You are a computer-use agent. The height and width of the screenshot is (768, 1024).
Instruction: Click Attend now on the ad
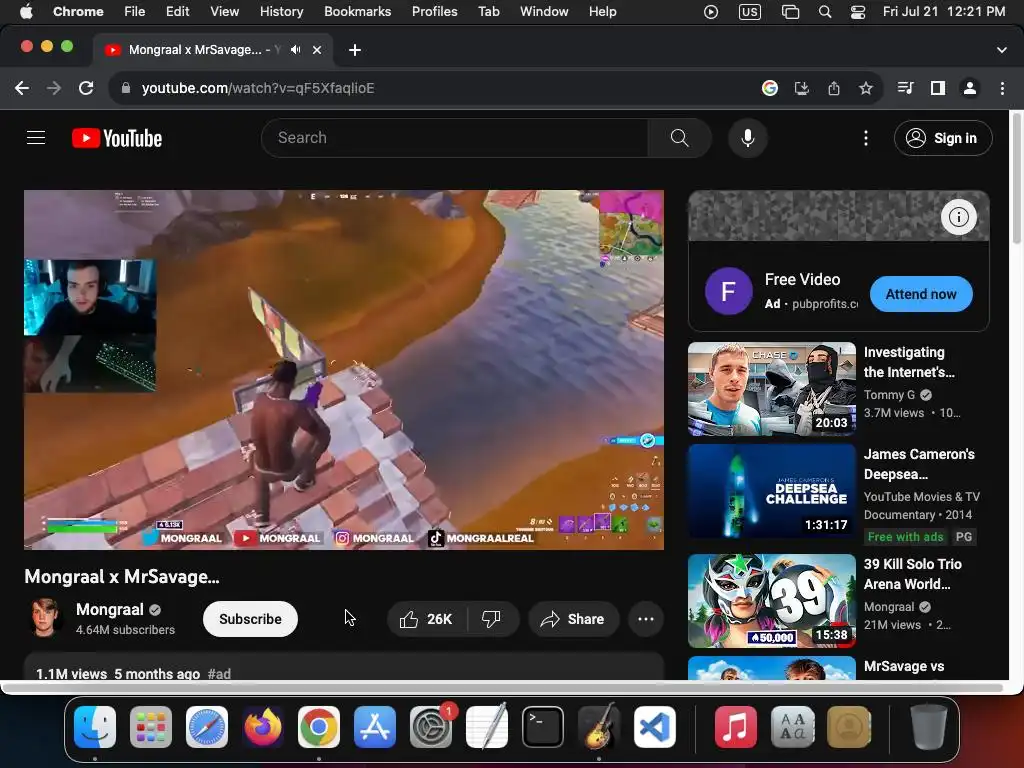pos(921,294)
